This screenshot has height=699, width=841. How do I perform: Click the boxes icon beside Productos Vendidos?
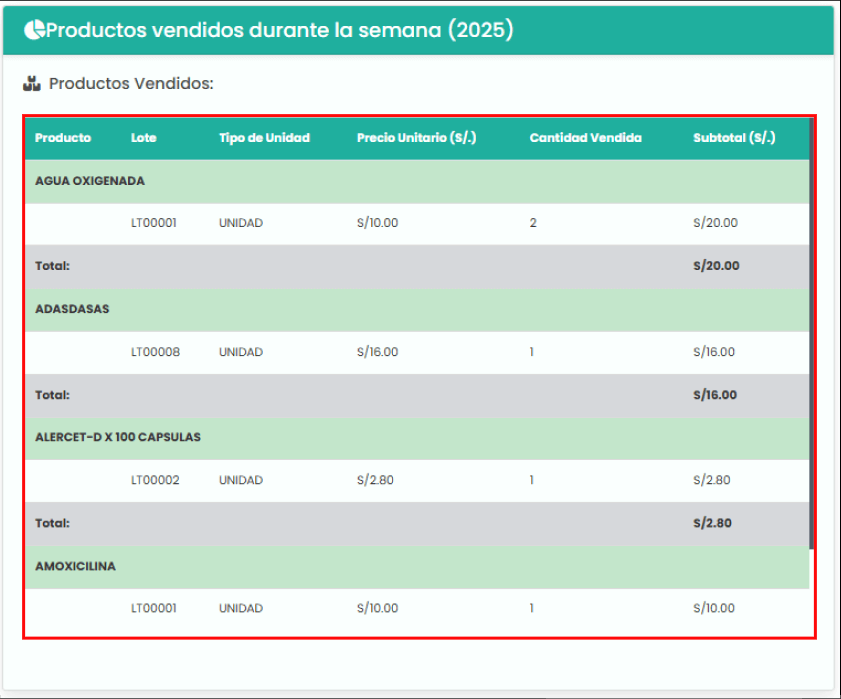click(x=32, y=84)
